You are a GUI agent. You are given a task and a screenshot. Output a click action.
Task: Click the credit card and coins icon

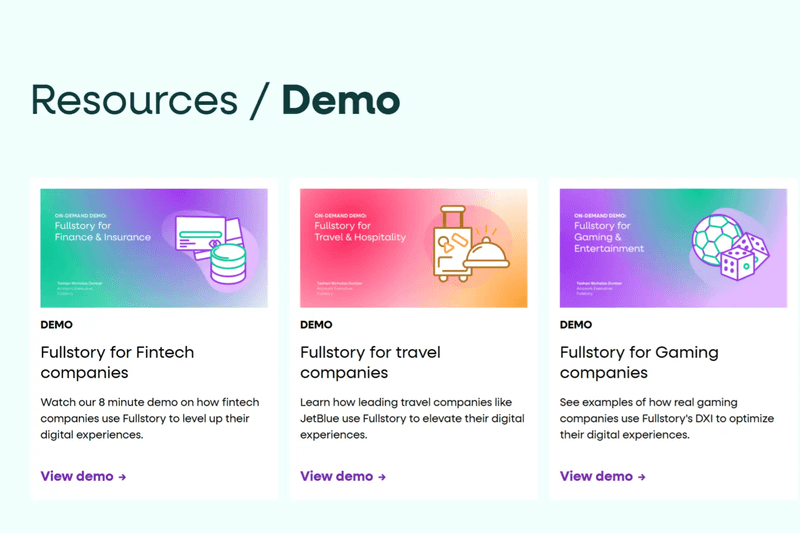pos(211,249)
